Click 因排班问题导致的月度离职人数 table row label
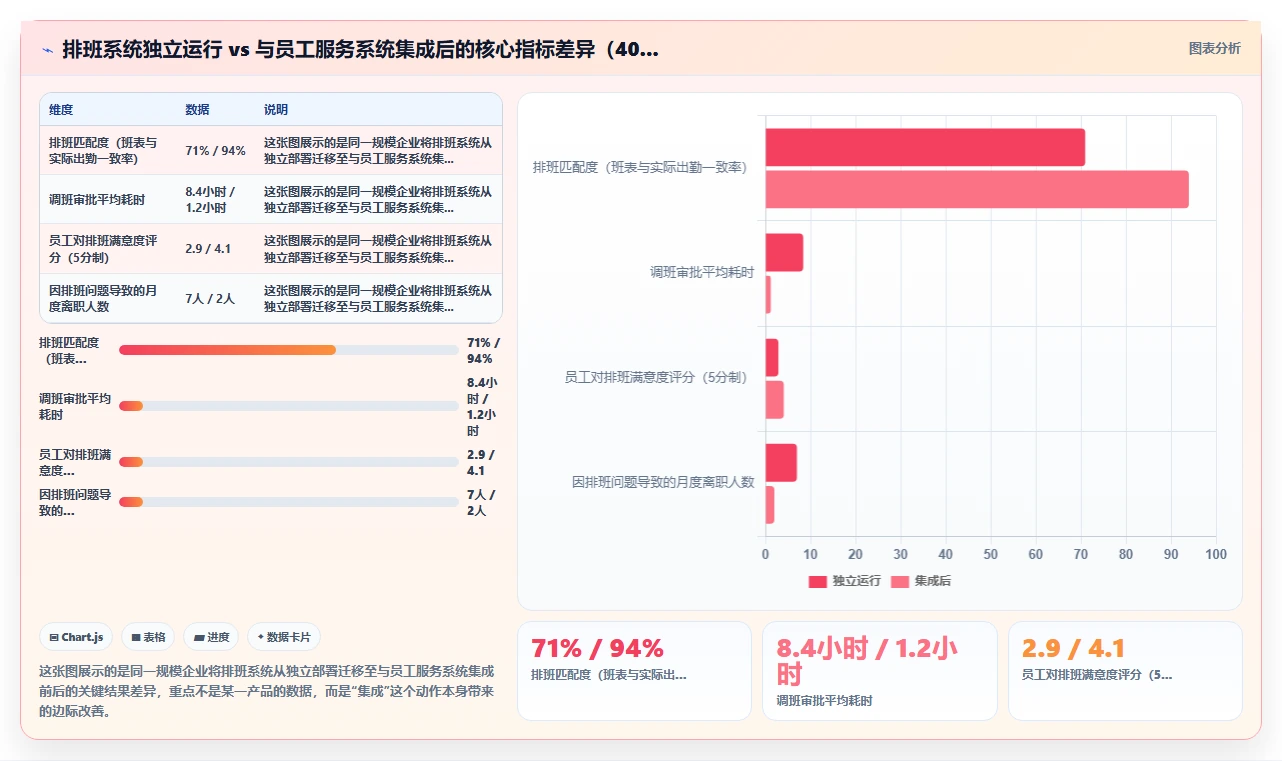The image size is (1282, 761). click(103, 298)
